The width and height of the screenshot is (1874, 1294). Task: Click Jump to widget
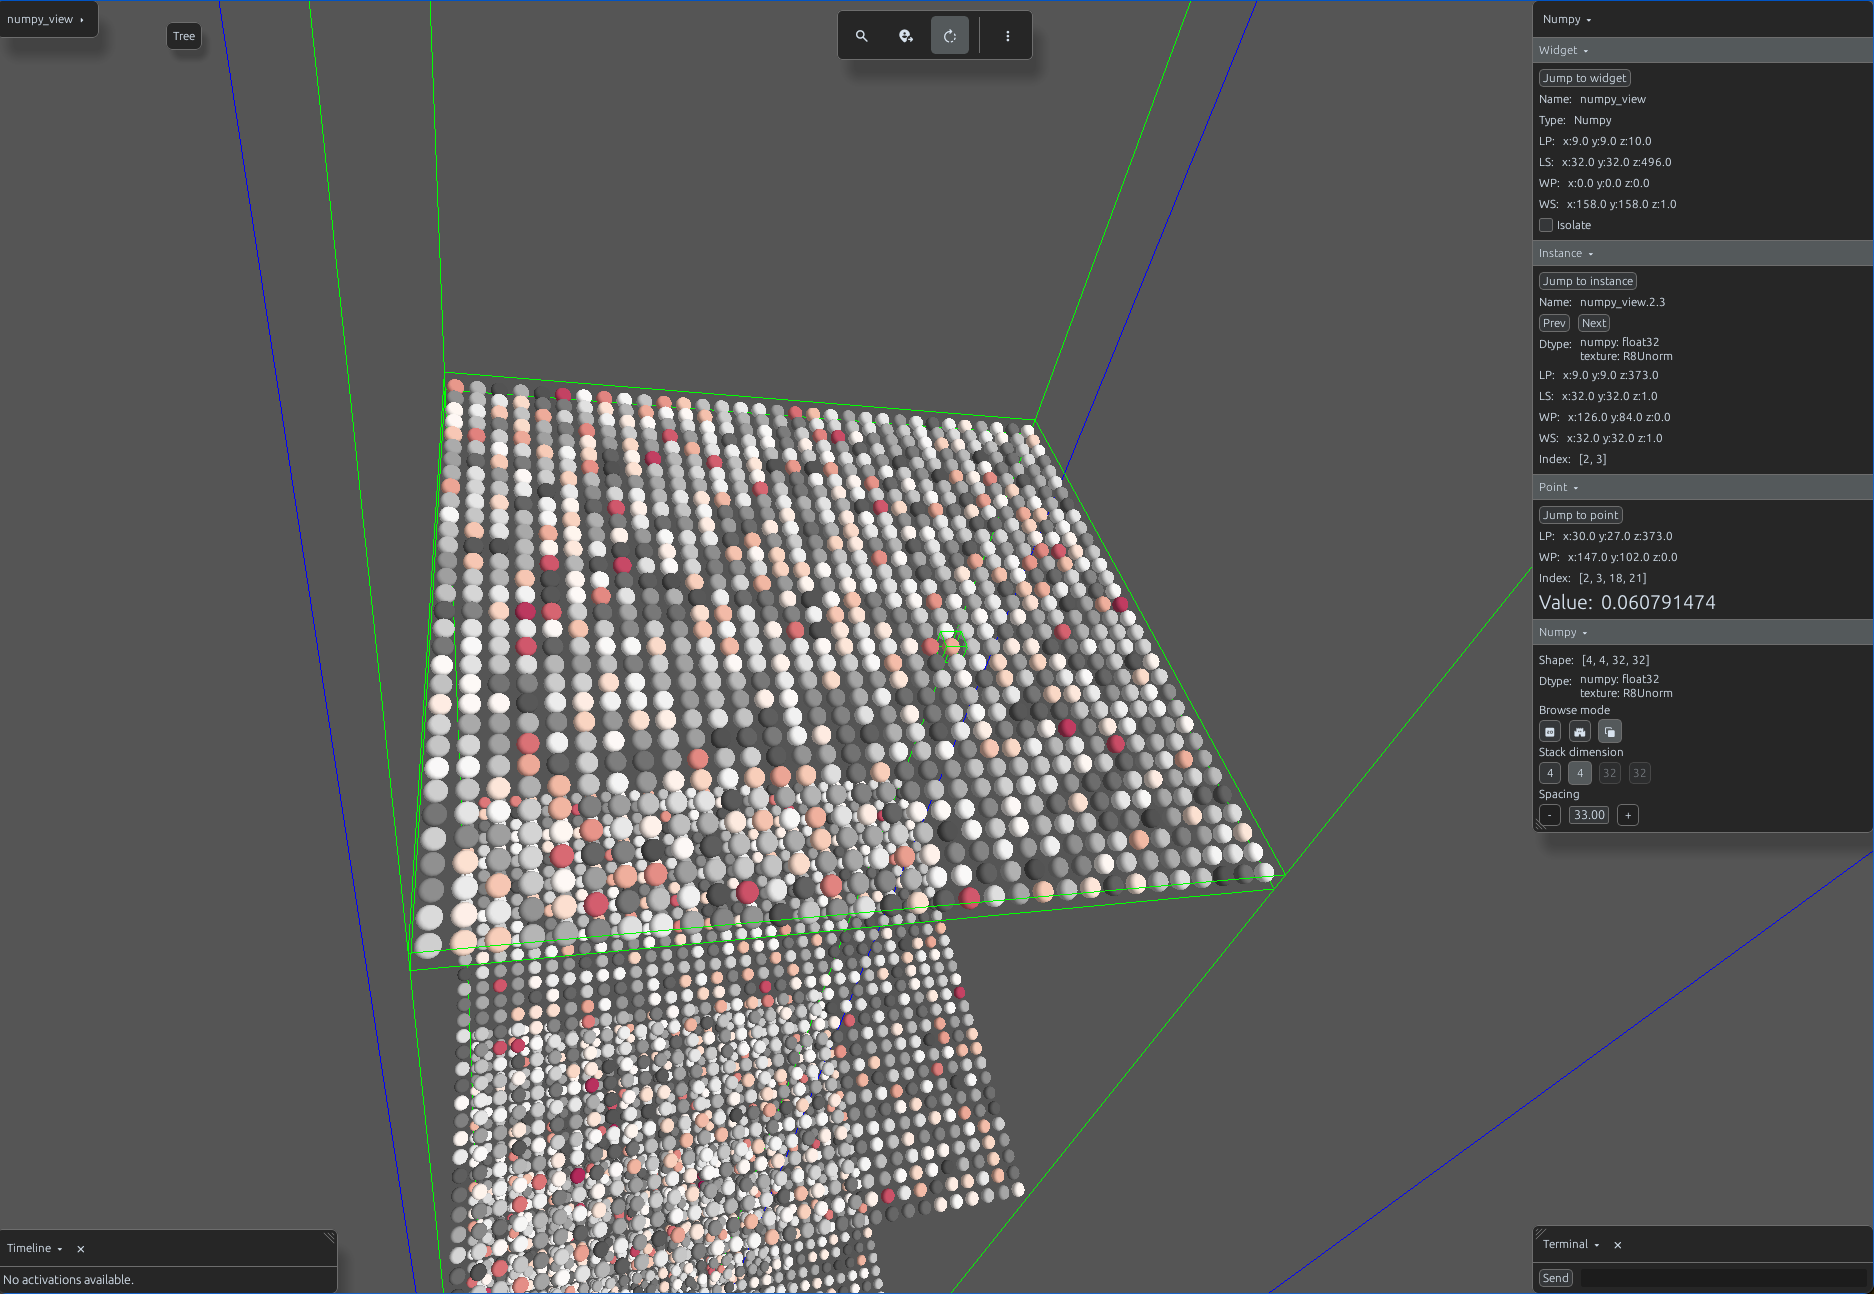click(1584, 78)
